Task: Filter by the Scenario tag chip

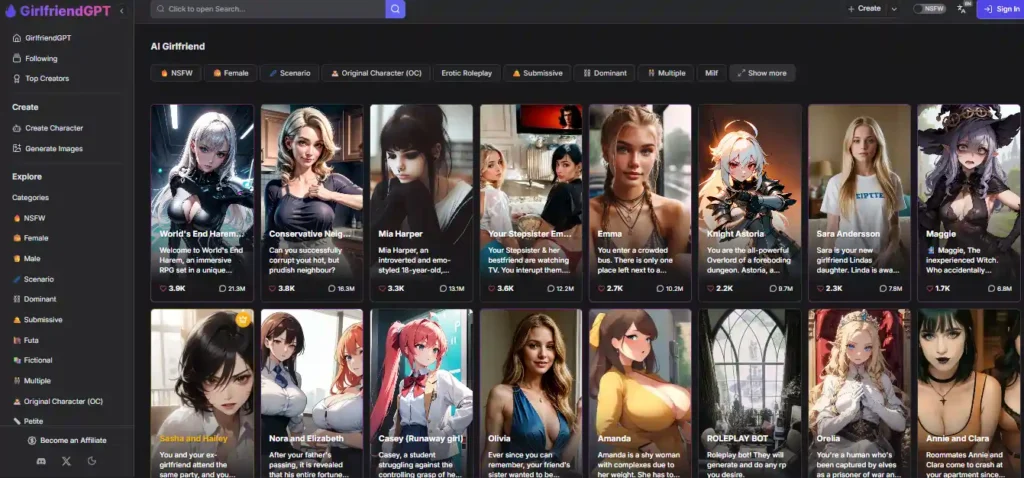Action: tap(289, 73)
